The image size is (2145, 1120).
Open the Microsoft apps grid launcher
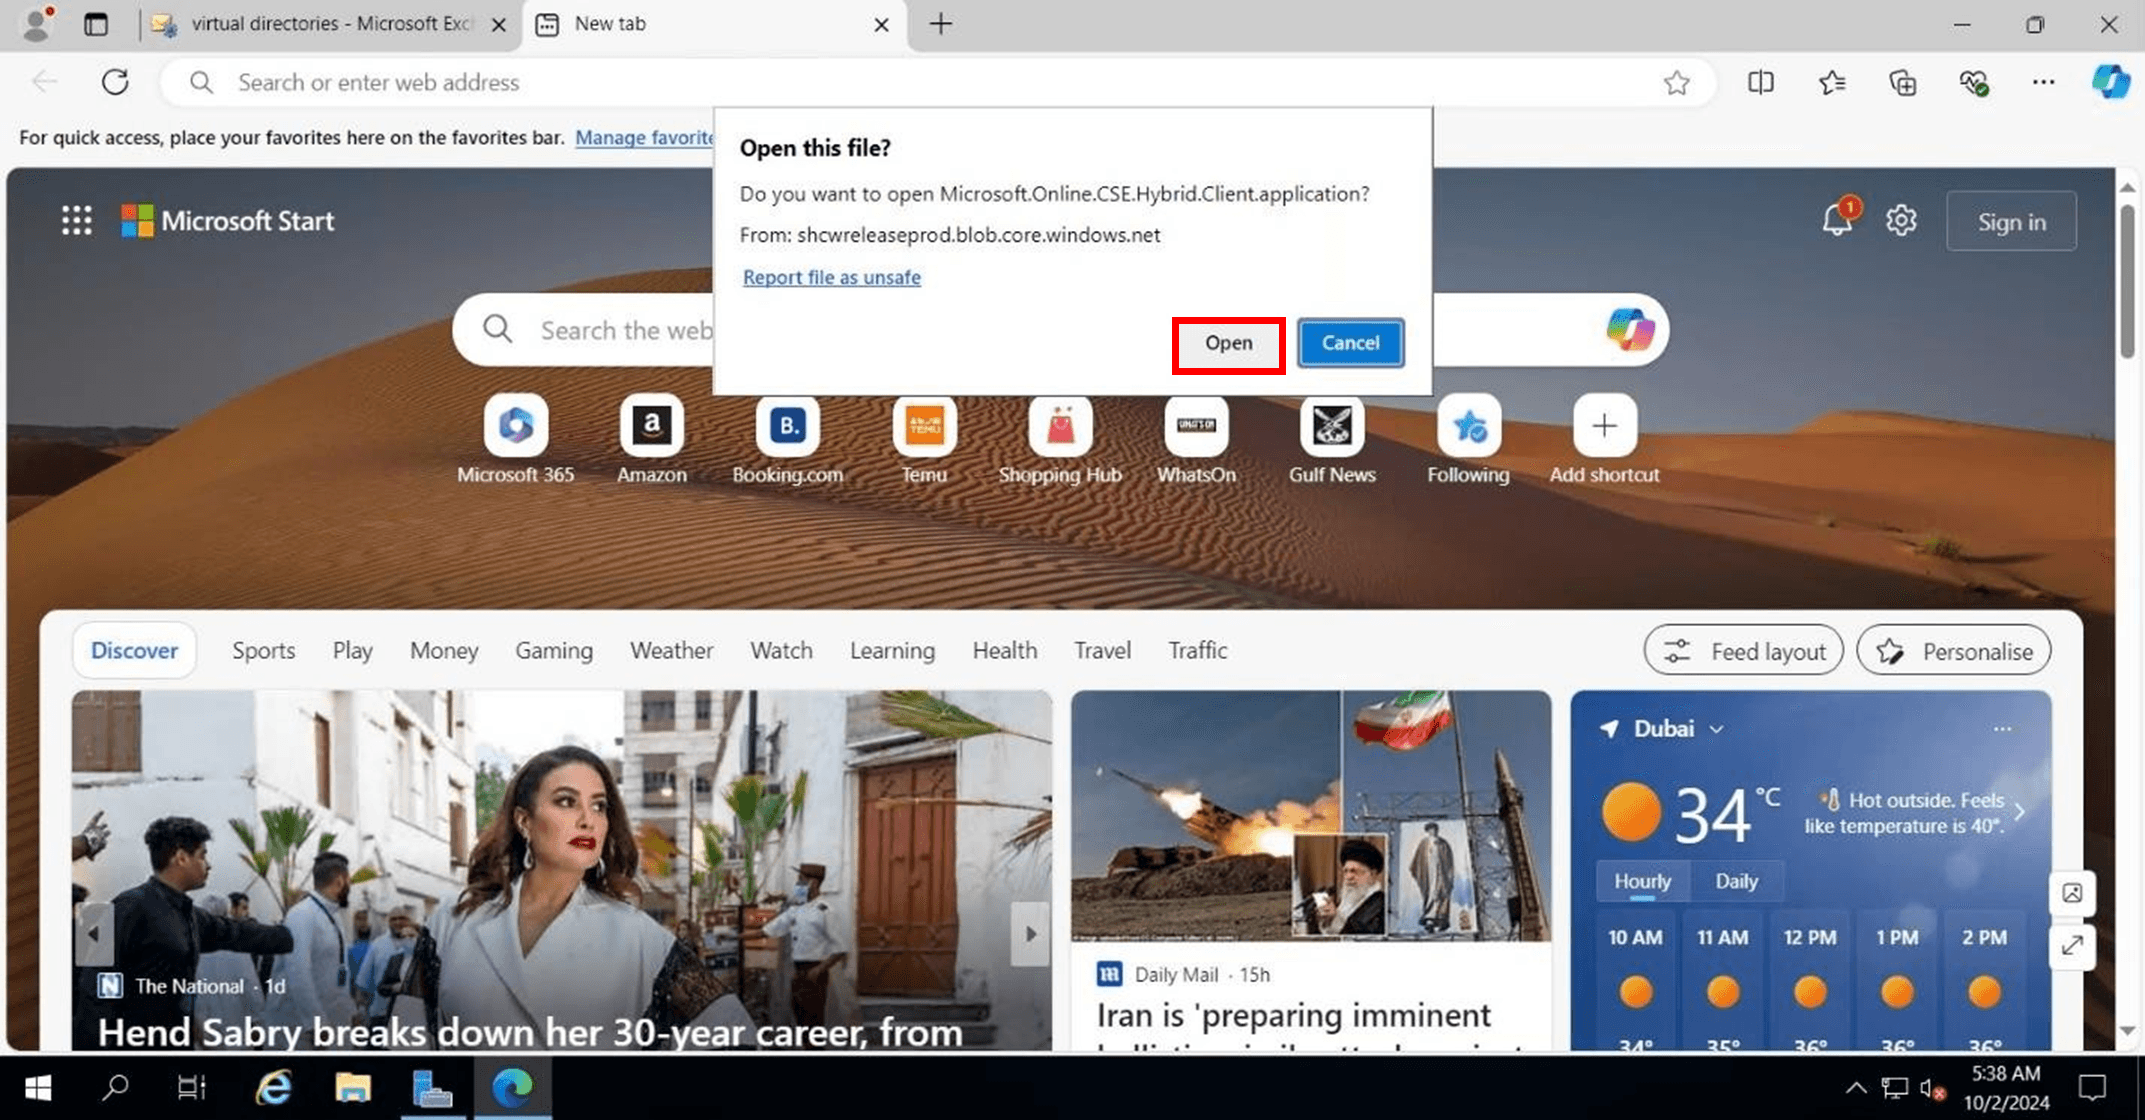(76, 220)
